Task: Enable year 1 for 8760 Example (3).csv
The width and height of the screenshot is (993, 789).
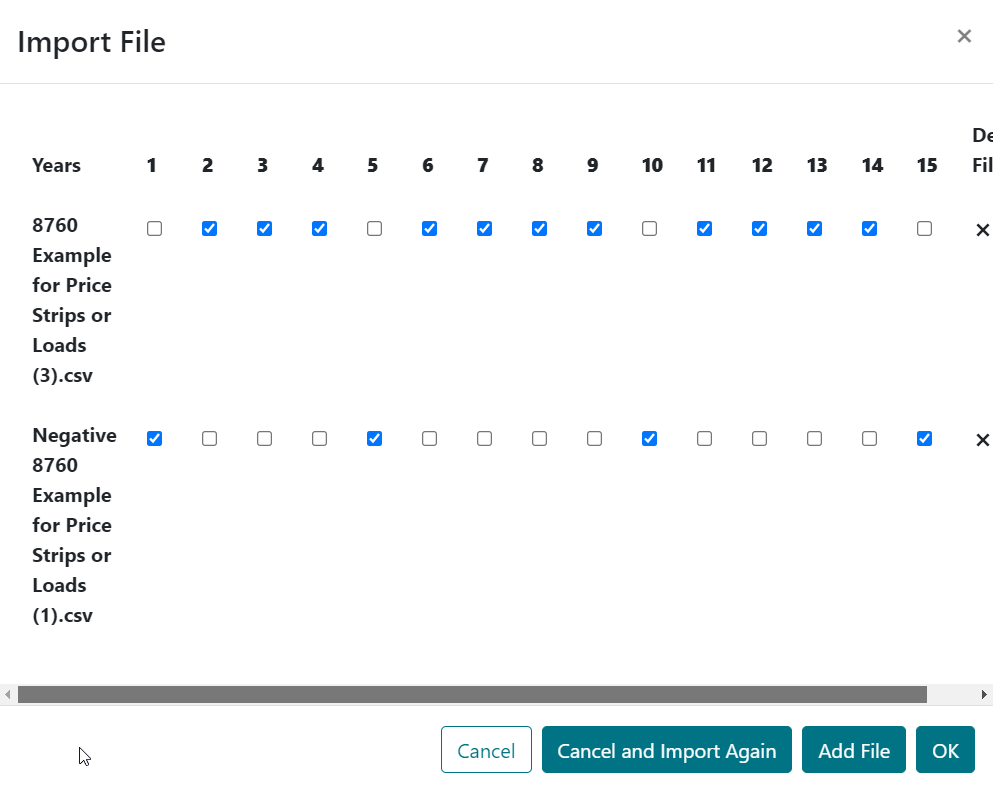Action: point(154,228)
